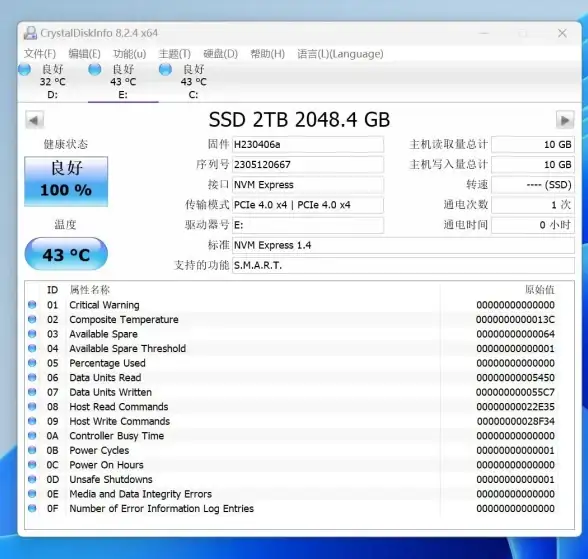The width and height of the screenshot is (588, 559).
Task: Open the 文件(F) menu
Action: [x=40, y=54]
